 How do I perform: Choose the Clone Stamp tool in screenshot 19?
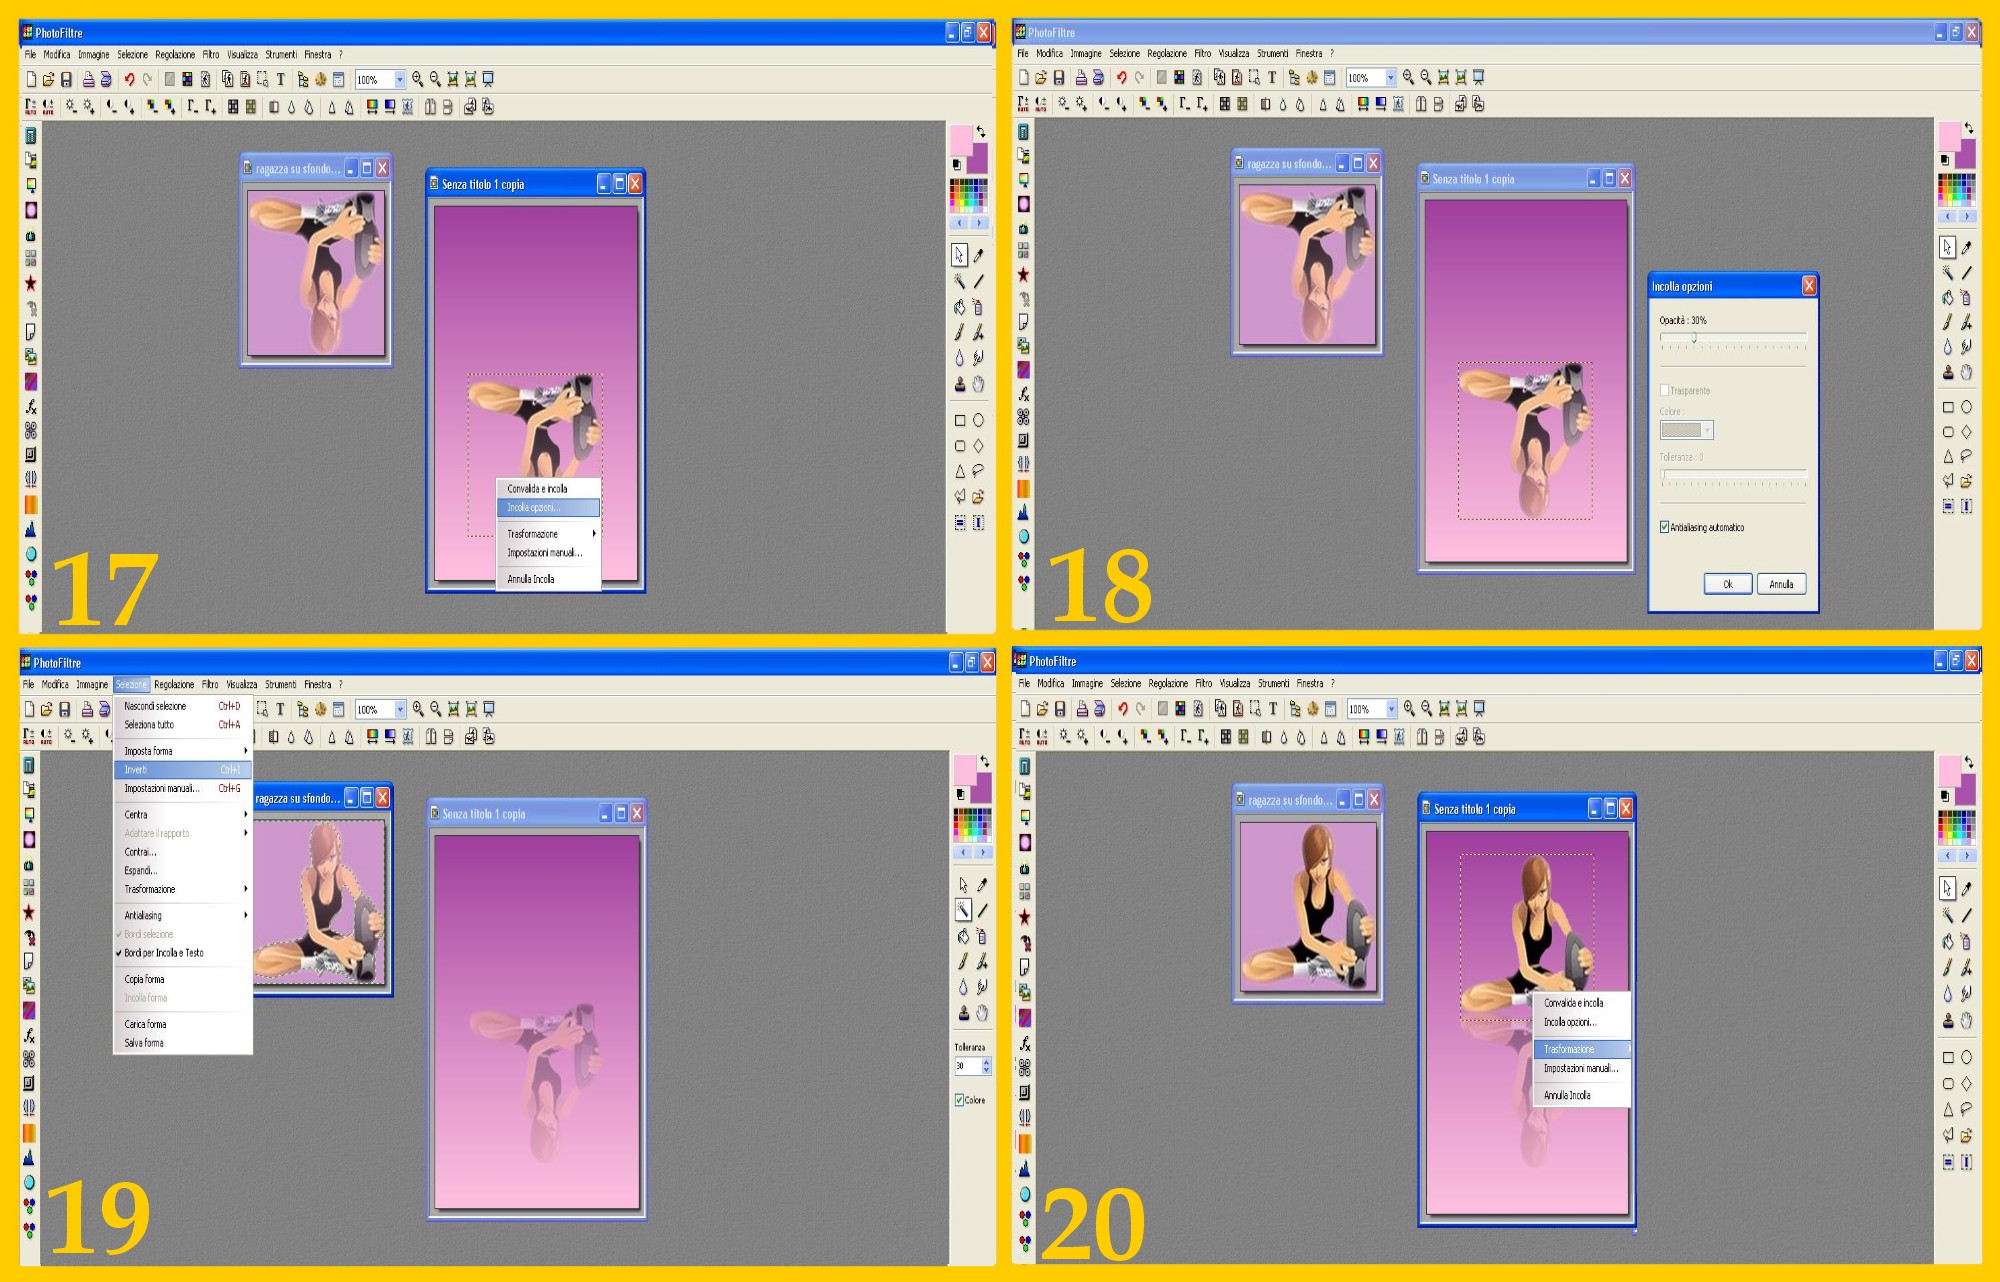[963, 1013]
